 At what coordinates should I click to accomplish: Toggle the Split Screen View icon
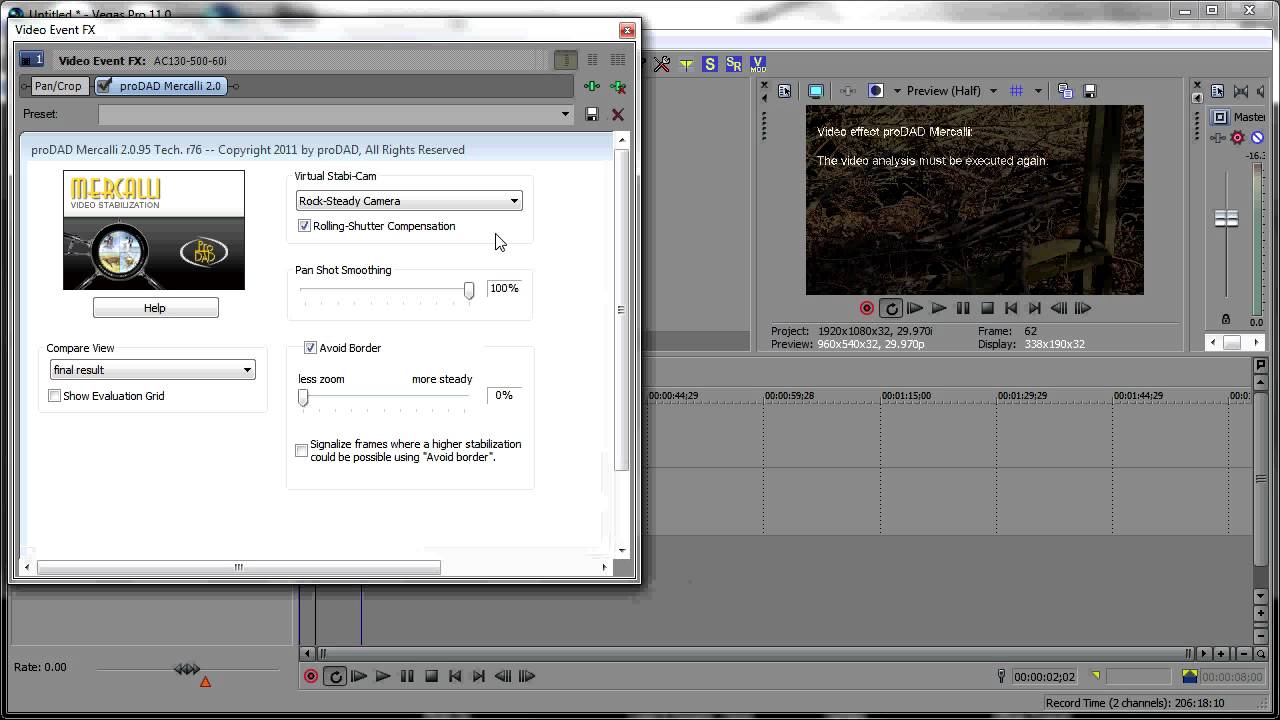[x=876, y=91]
